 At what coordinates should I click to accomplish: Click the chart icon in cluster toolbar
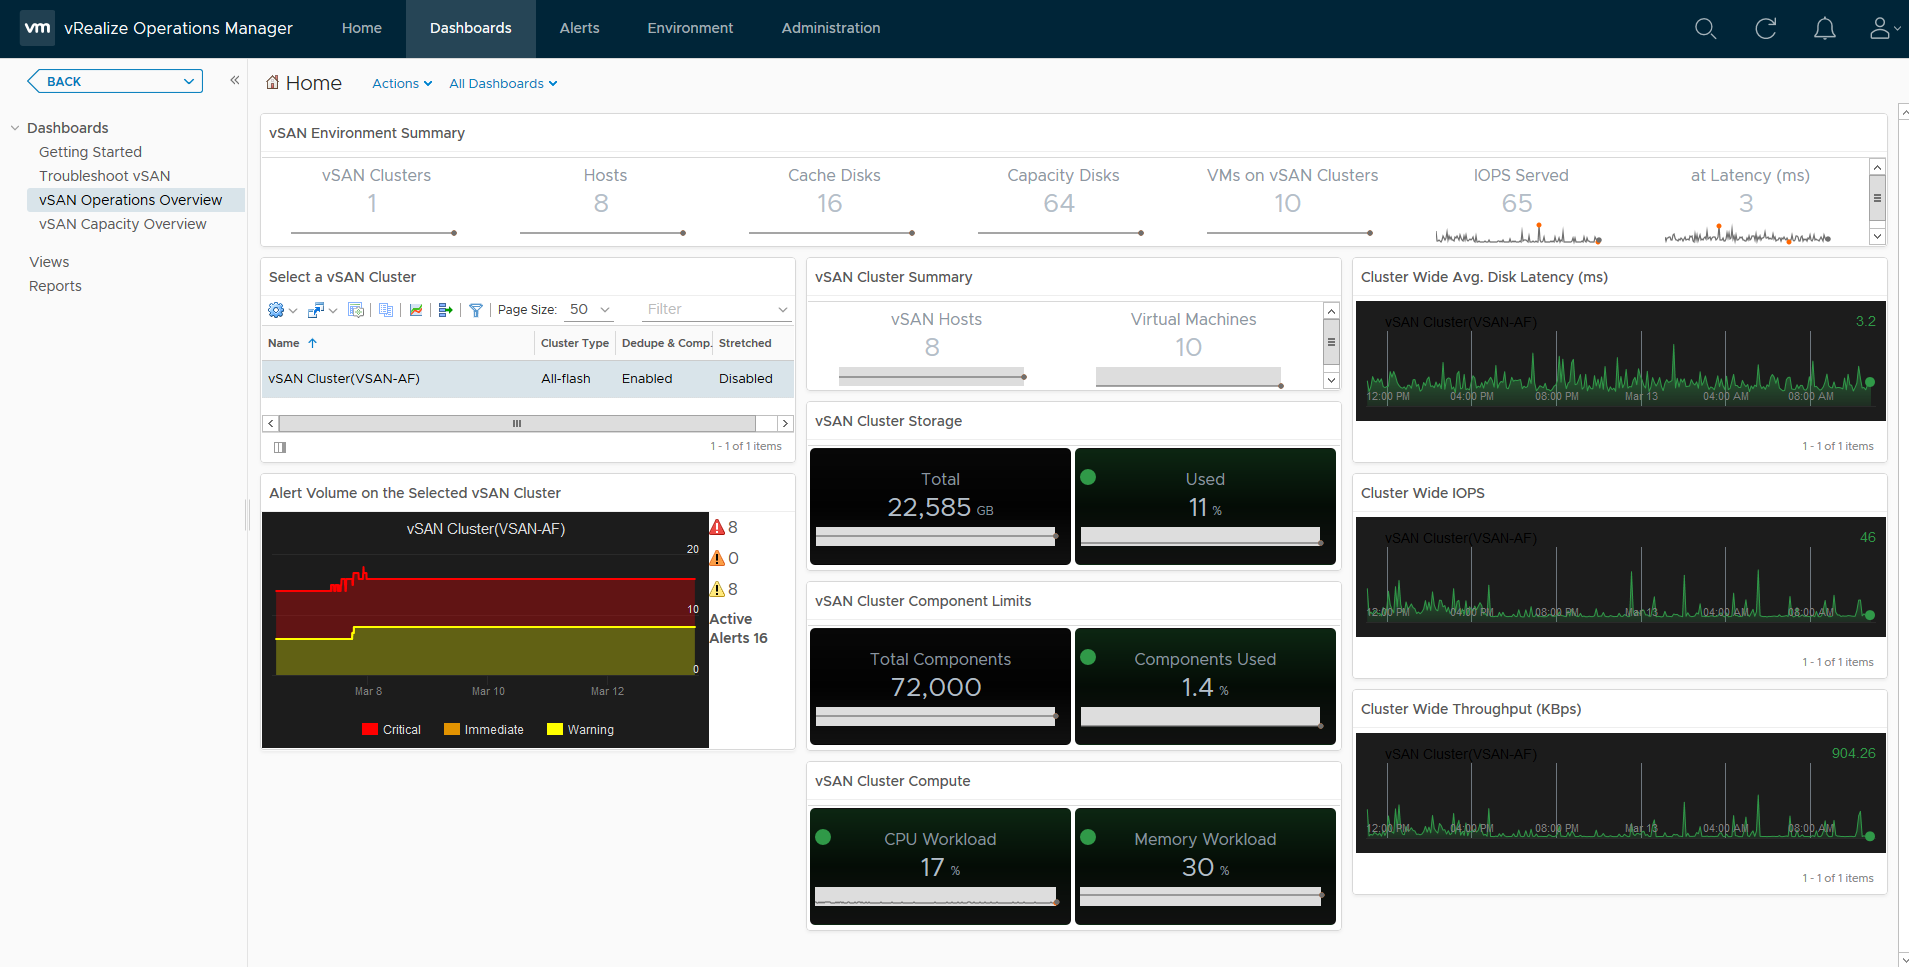pyautogui.click(x=416, y=310)
